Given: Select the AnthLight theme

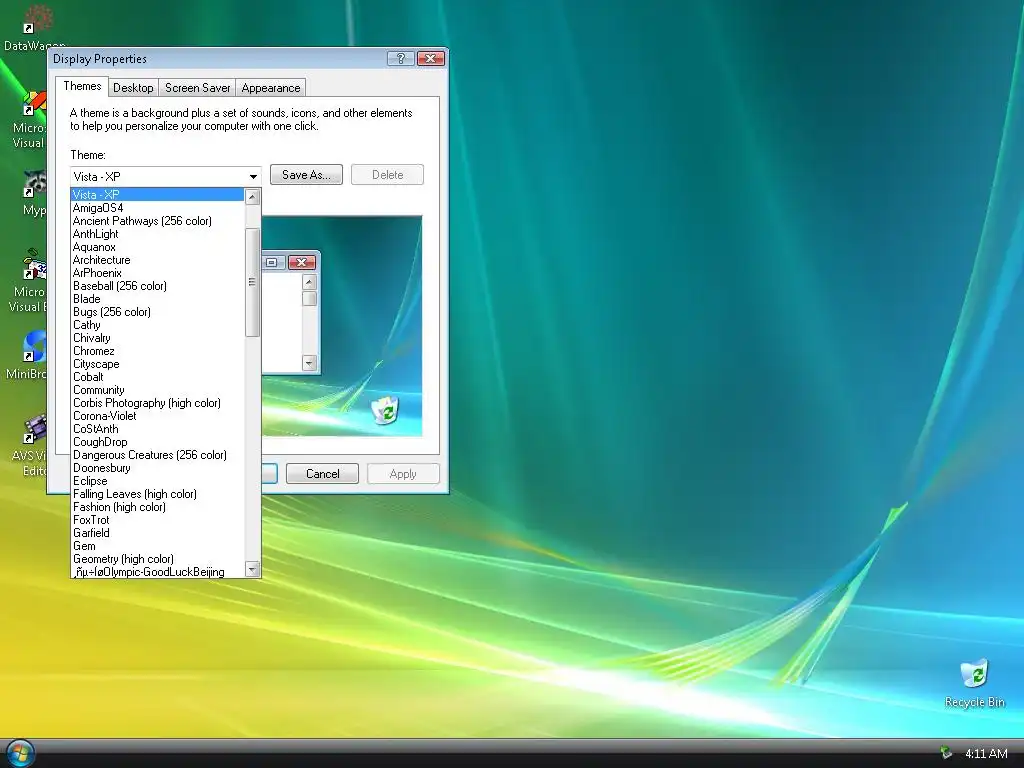Looking at the screenshot, I should 157,234.
